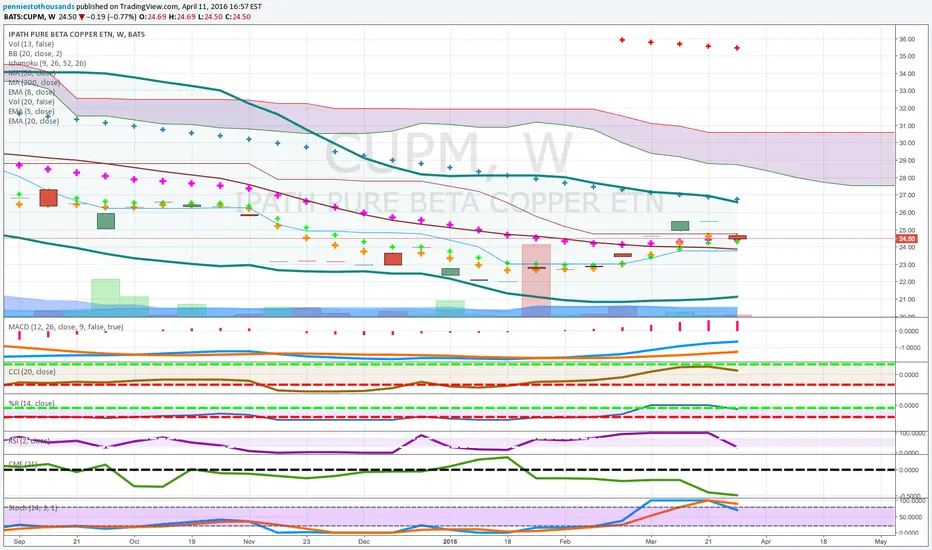Screen dimensions: 932x550
Task: Click the Feb label on time axis
Action: 565,542
